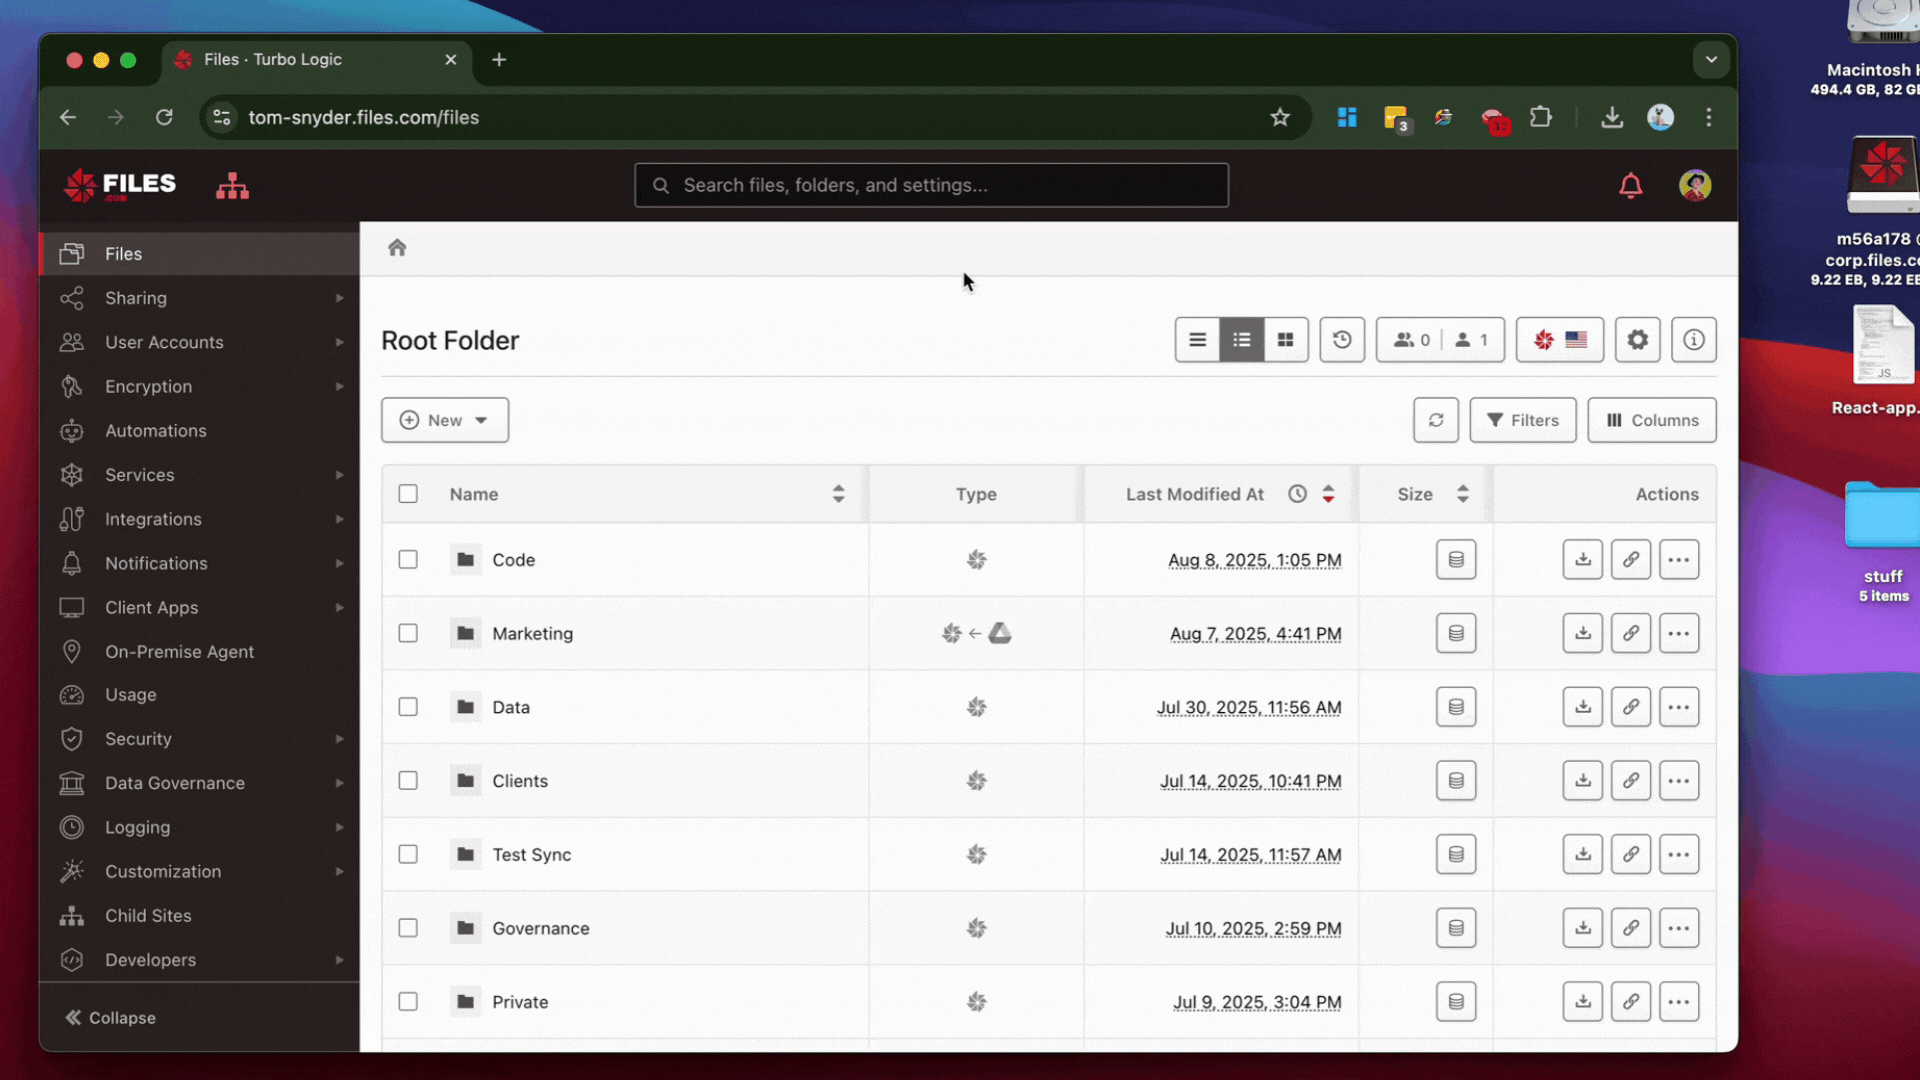
Task: Tick the Data folder checkbox
Action: 408,707
